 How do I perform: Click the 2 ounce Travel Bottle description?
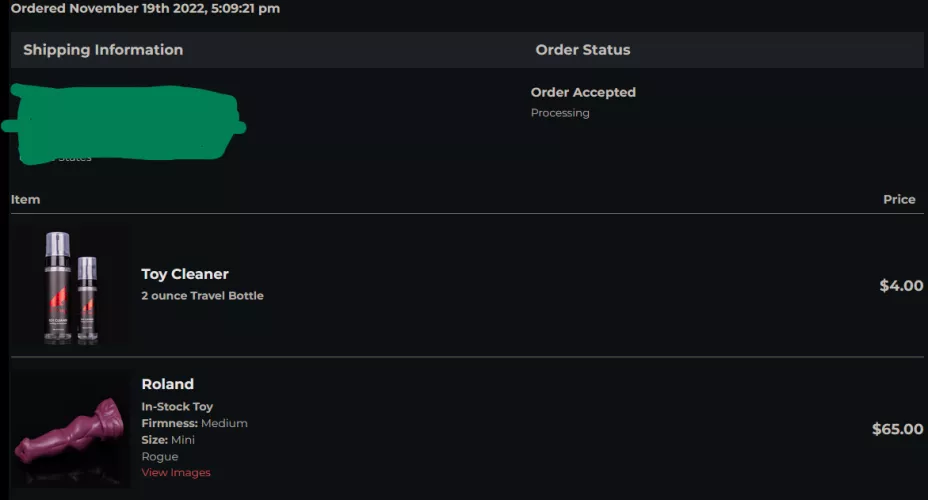203,296
